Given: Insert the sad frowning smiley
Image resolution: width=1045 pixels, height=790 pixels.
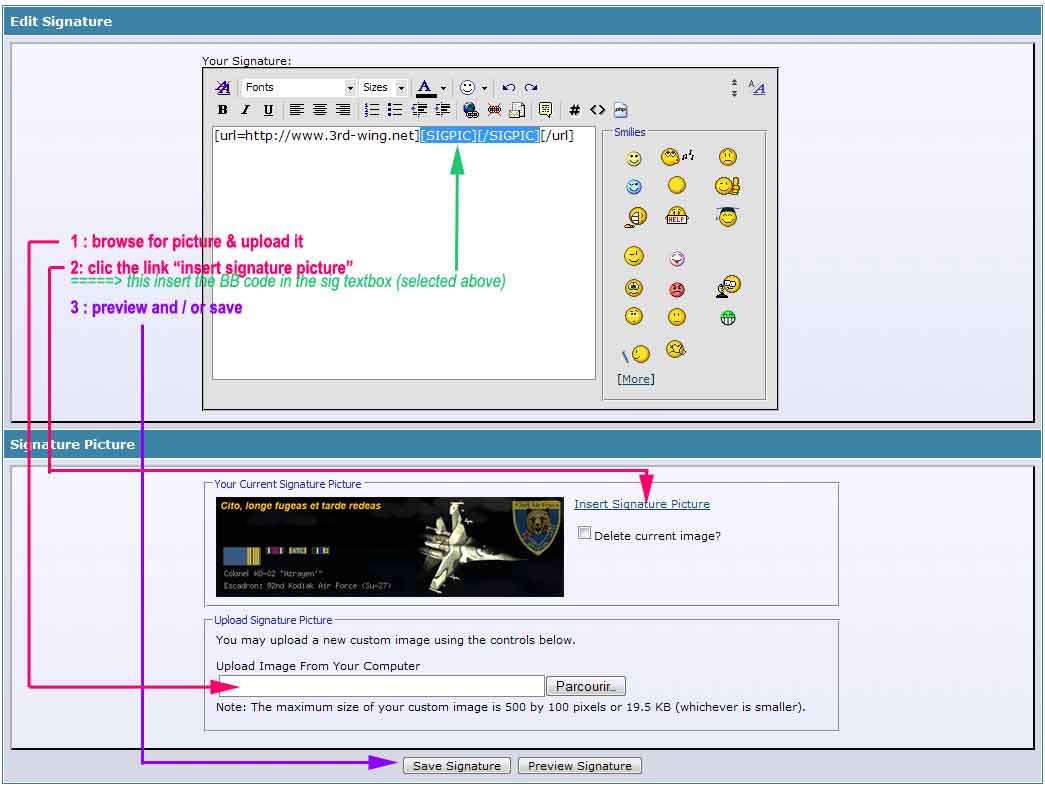Looking at the screenshot, I should tap(728, 157).
